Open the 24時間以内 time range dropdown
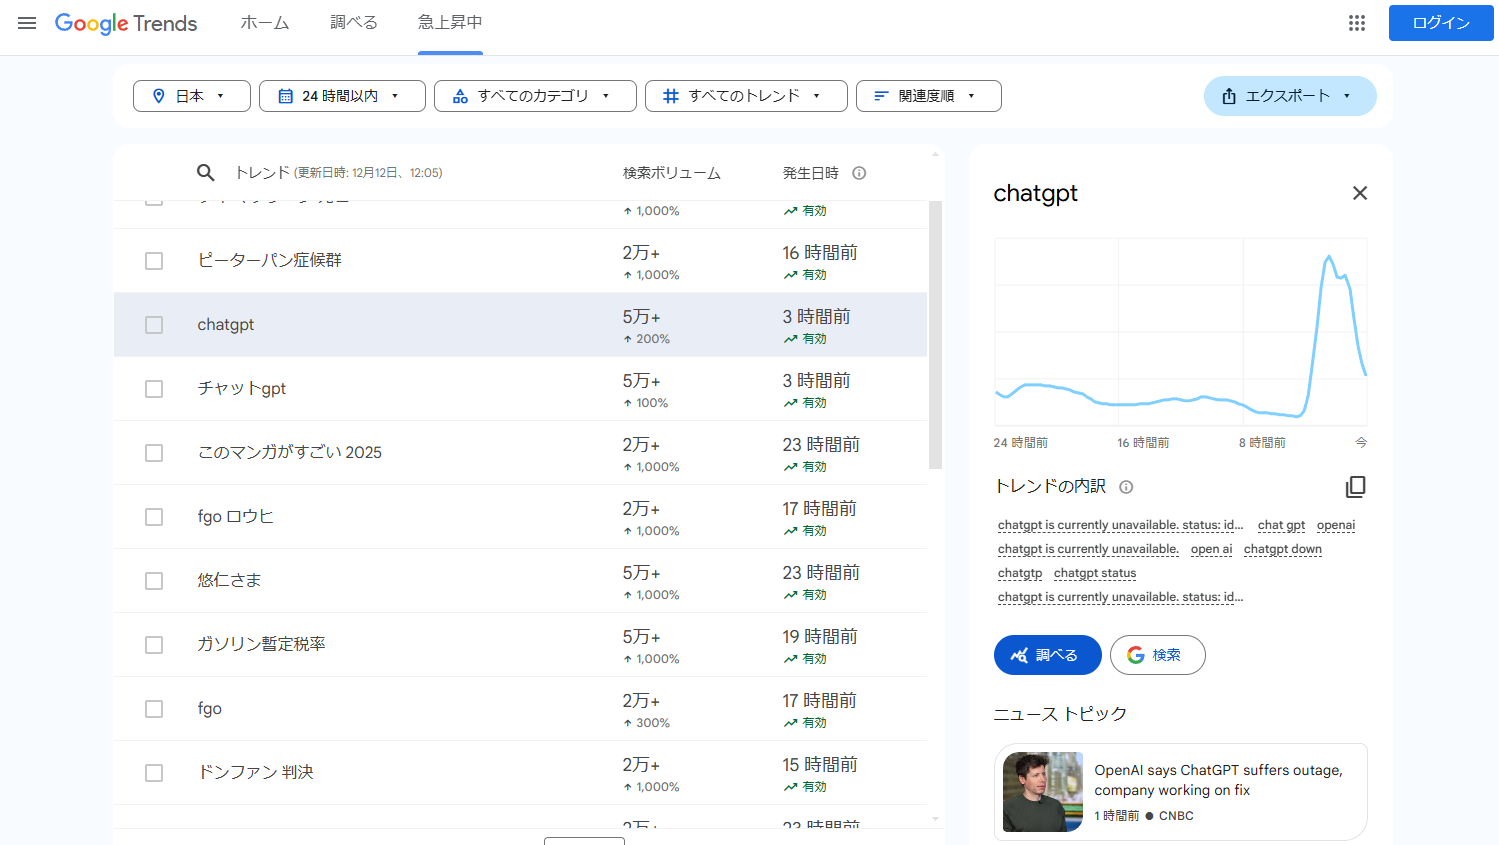The width and height of the screenshot is (1499, 845). pos(342,95)
